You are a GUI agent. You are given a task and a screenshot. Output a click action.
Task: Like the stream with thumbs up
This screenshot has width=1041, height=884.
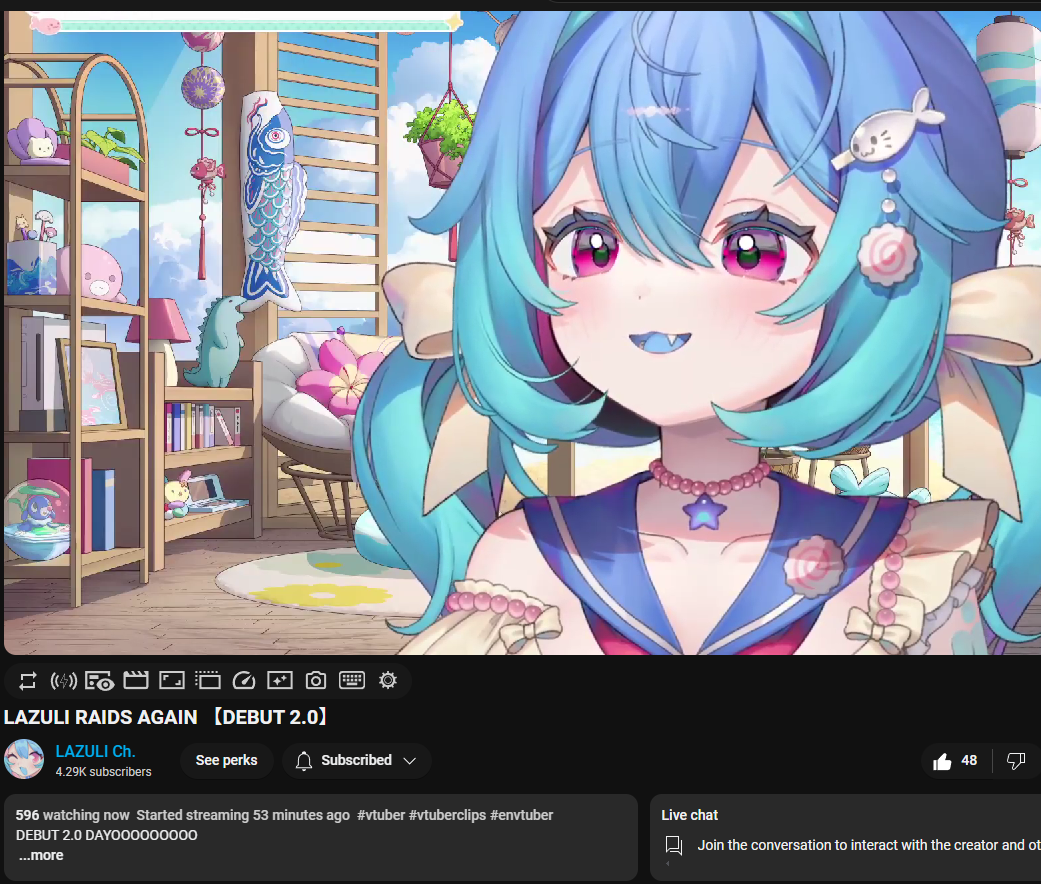click(955, 761)
